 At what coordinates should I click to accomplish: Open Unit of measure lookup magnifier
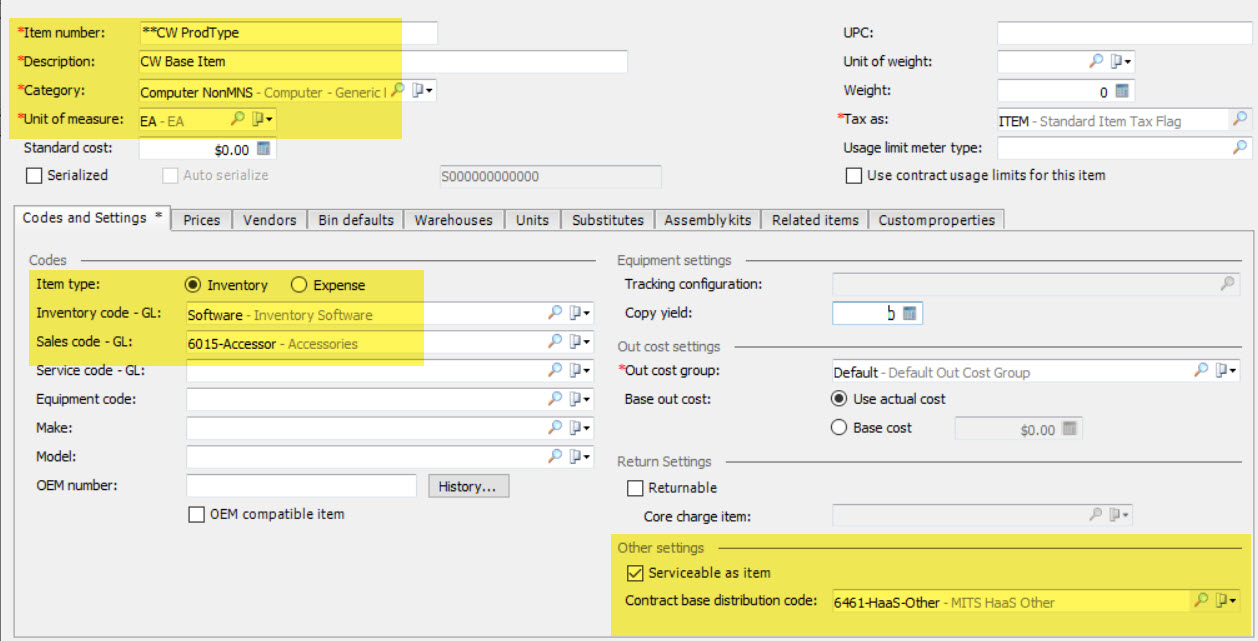point(238,119)
